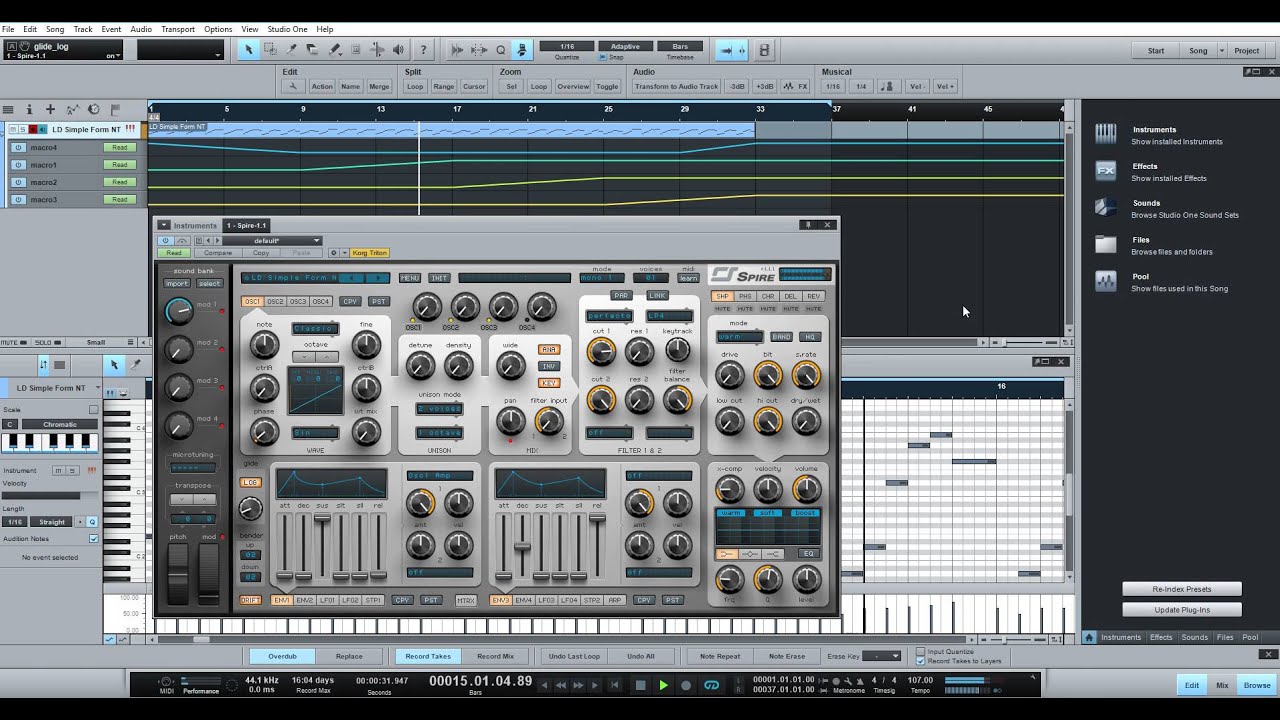
Task: Open Spire Classic oscillator mode selector
Action: pyautogui.click(x=315, y=328)
